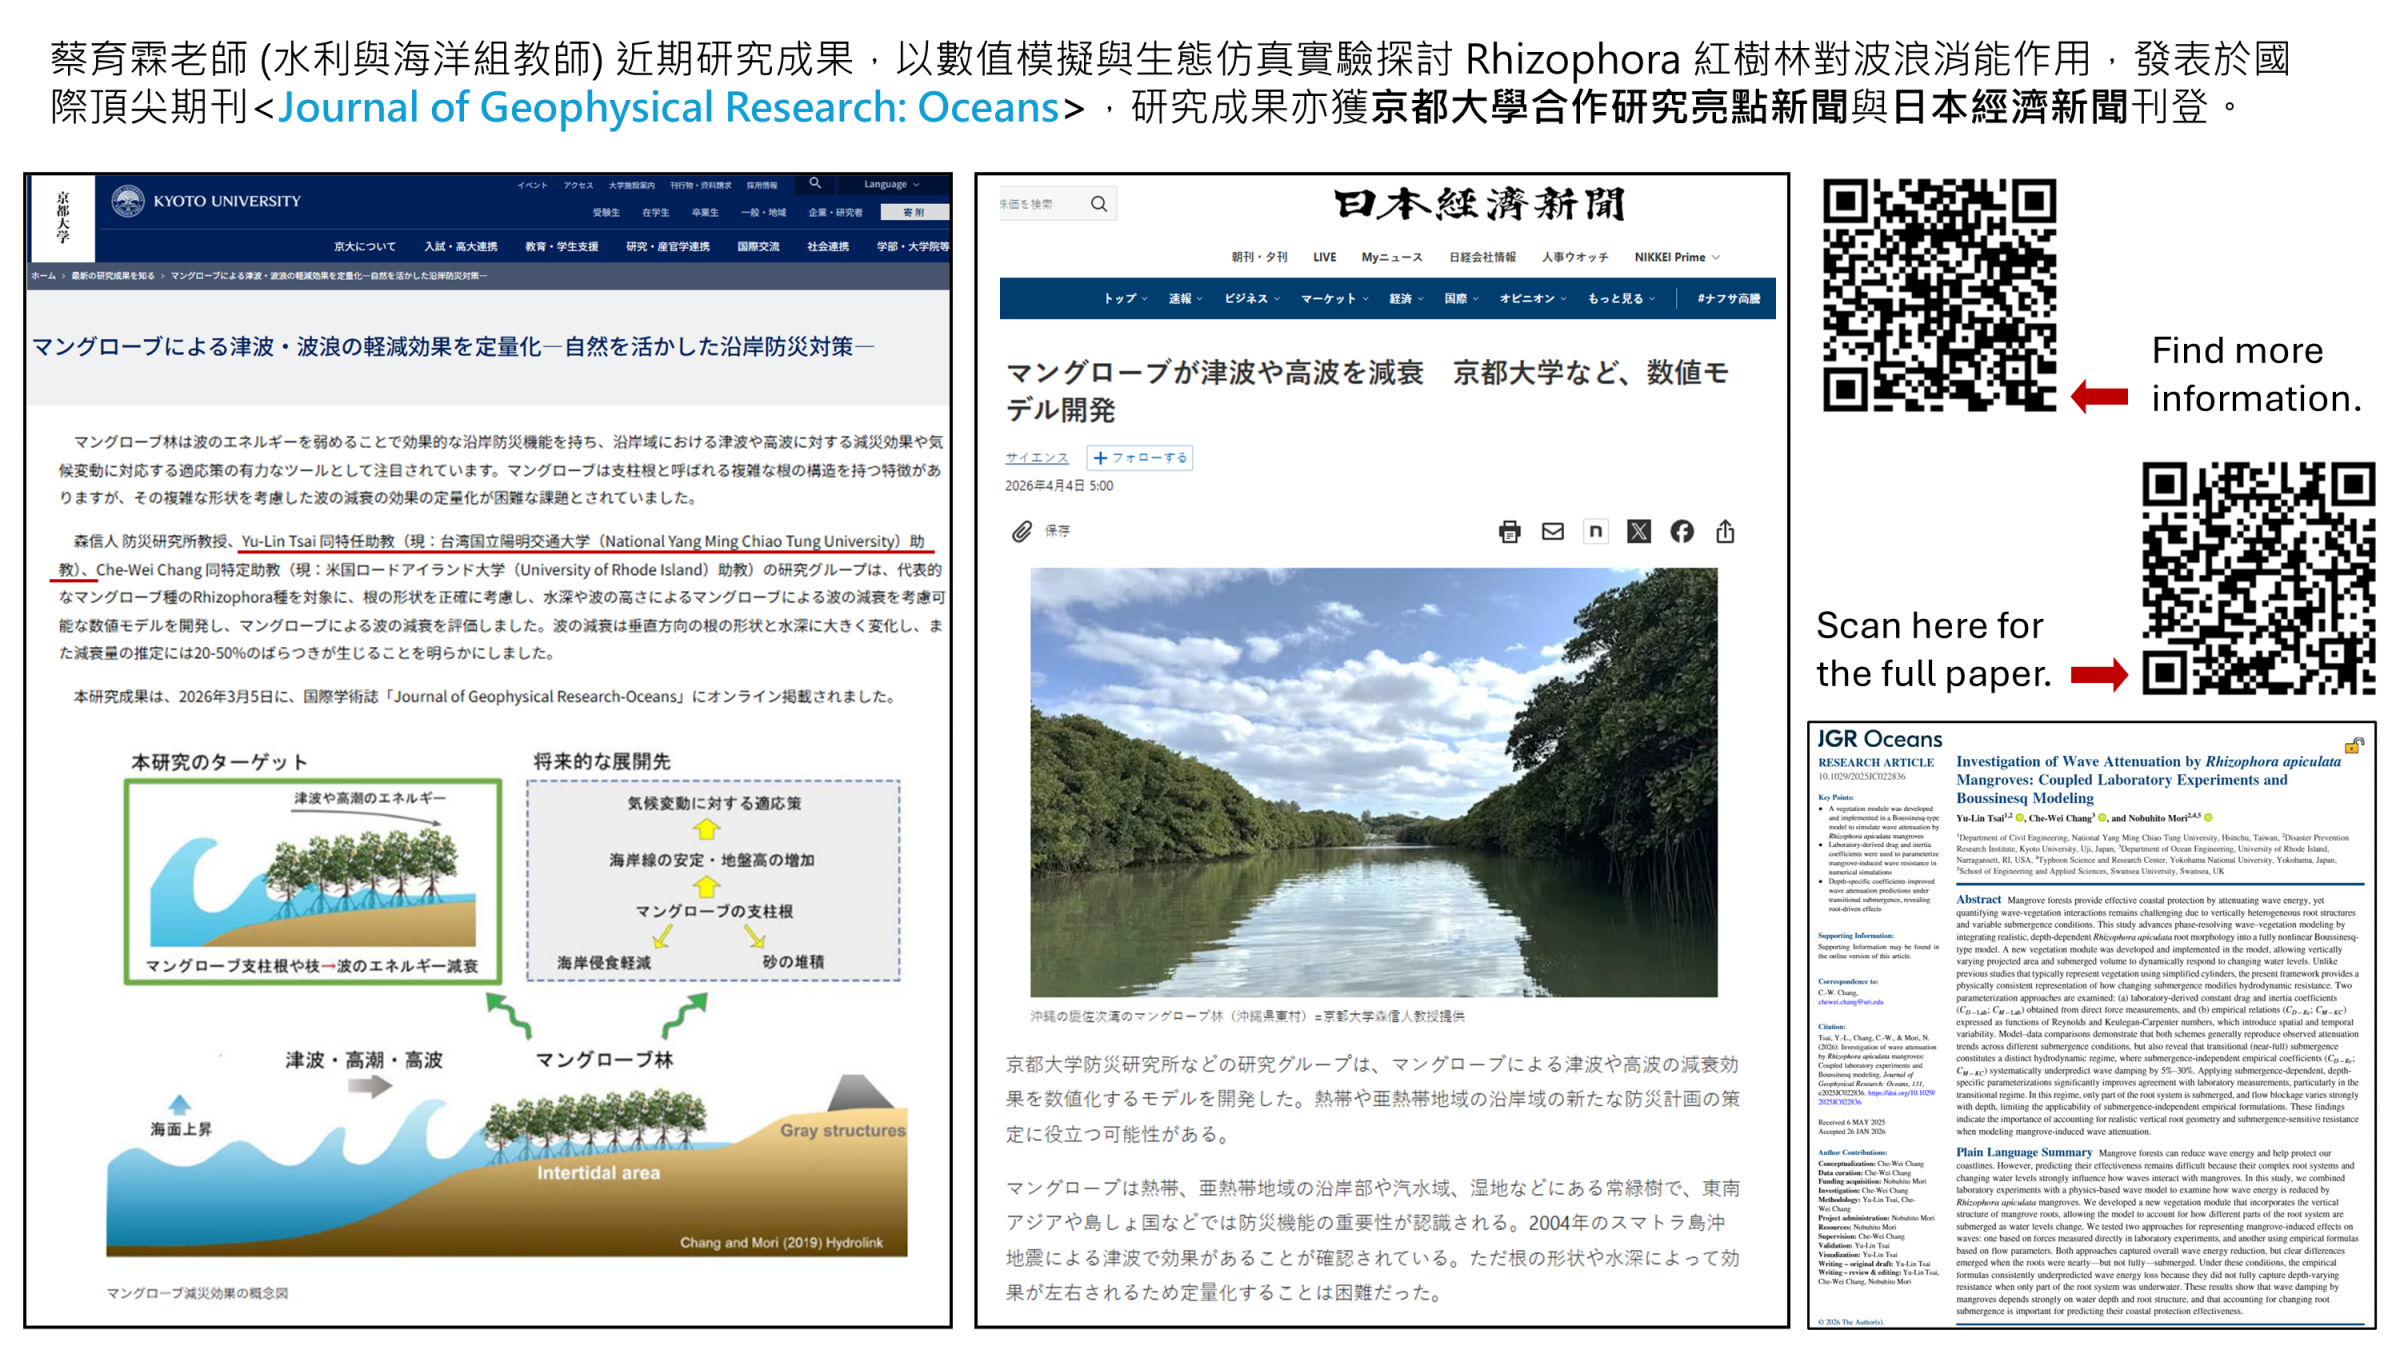This screenshot has height=1350, width=2400.
Task: Click the フォローする follow button
Action: pyautogui.click(x=1140, y=458)
